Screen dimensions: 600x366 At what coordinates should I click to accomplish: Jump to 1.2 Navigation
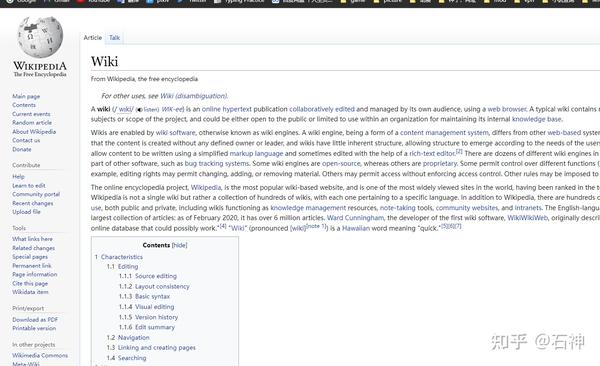(128, 338)
